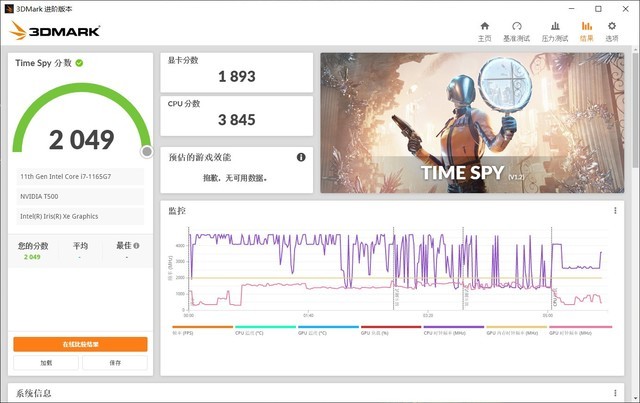
Task: Toggle the orange 帧率 (FPS) legend item
Action: click(202, 330)
